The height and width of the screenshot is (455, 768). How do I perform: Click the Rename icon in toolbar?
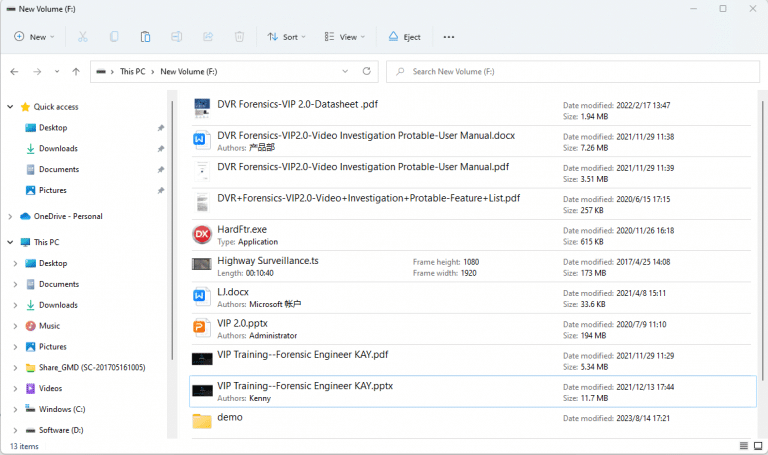point(177,37)
